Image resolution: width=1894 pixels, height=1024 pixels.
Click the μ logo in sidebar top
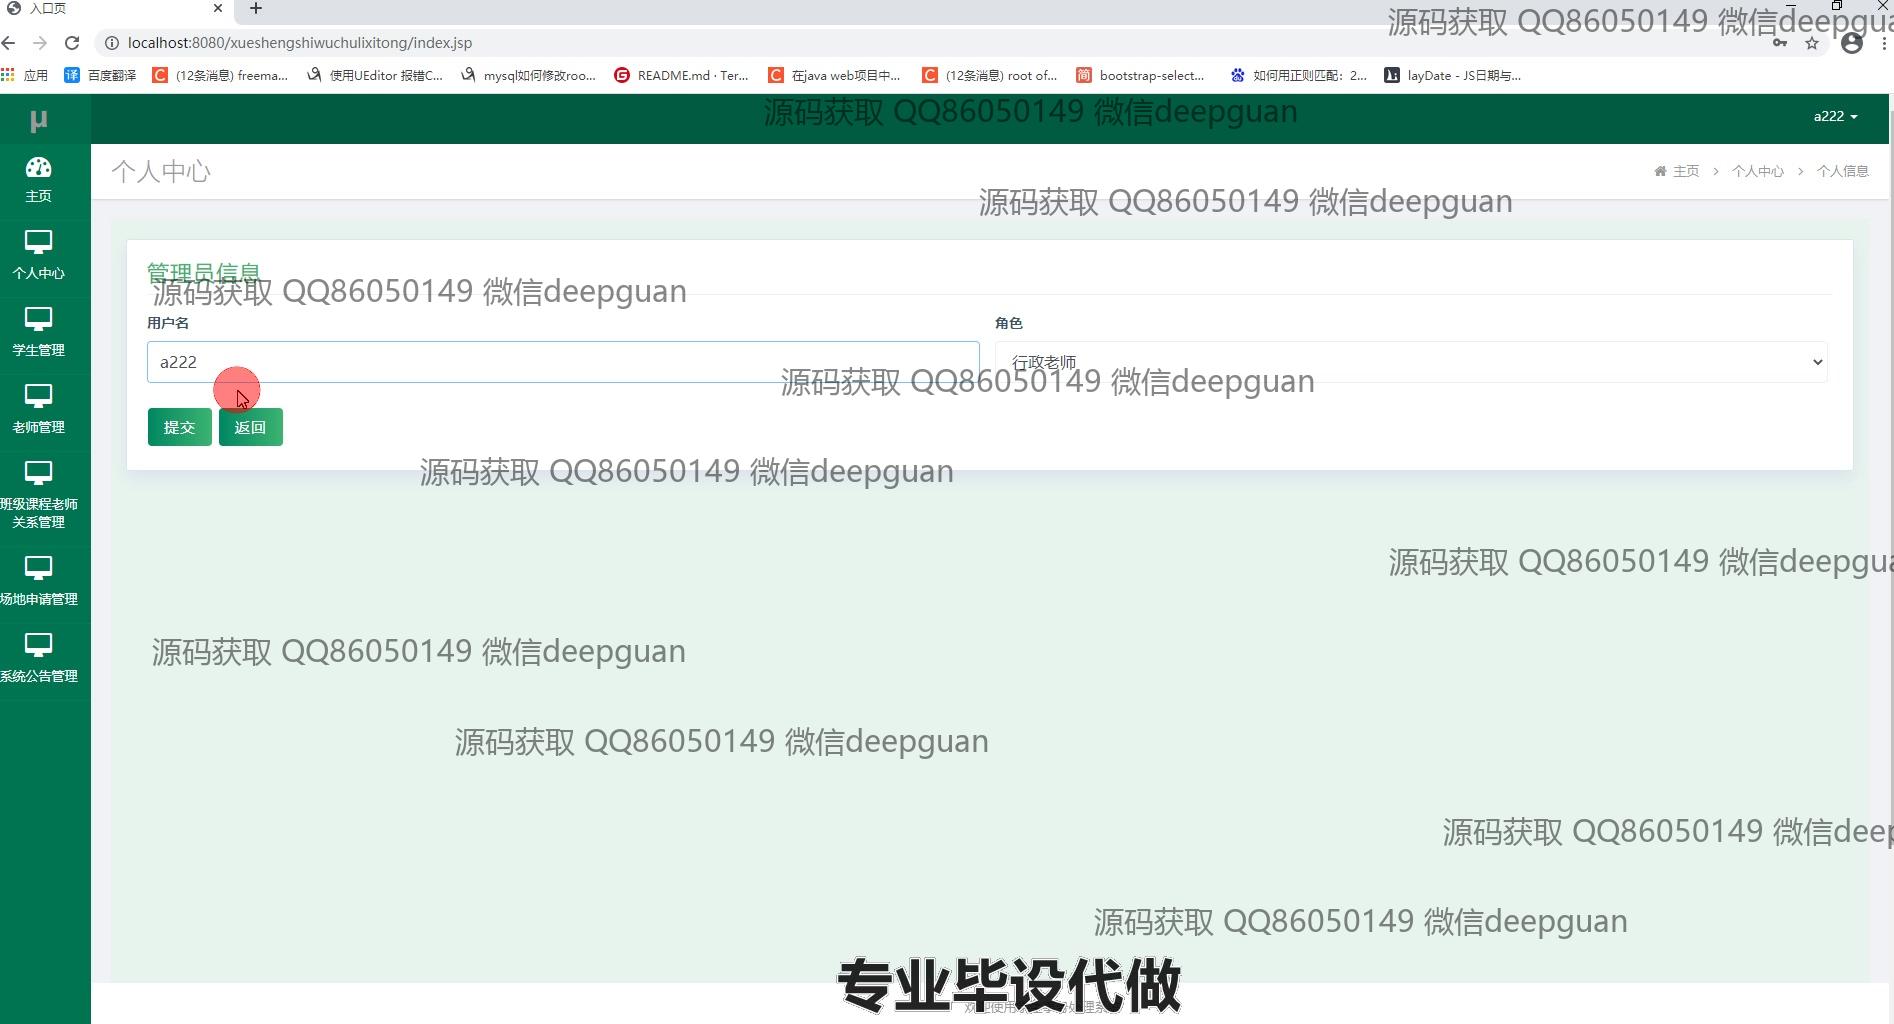[x=39, y=121]
